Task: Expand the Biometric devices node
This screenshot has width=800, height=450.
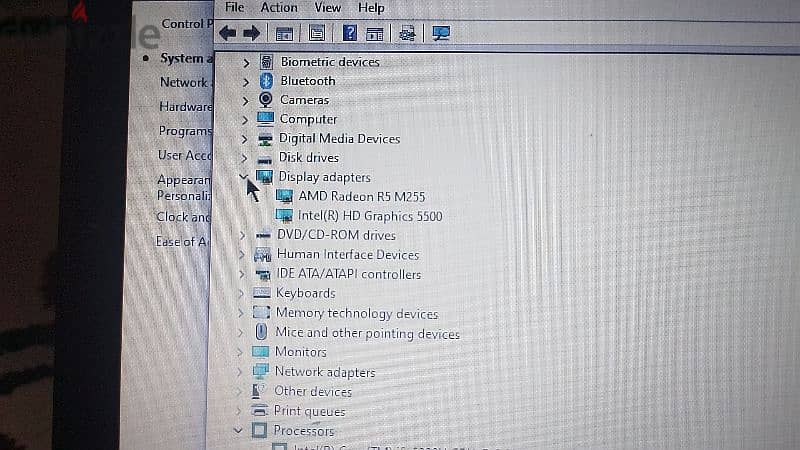Action: (x=246, y=63)
